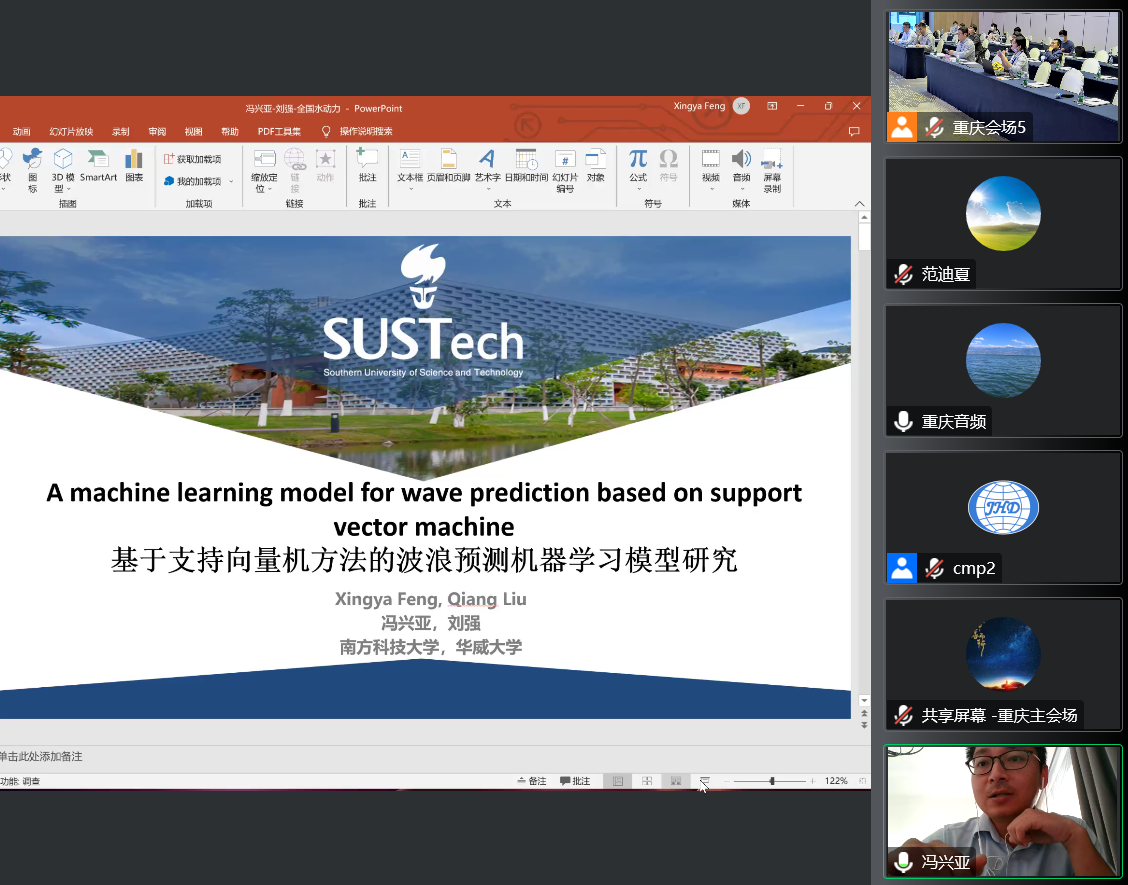Click 范迪夏's muted microphone icon
Viewport: 1128px width, 885px height.
pos(904,274)
